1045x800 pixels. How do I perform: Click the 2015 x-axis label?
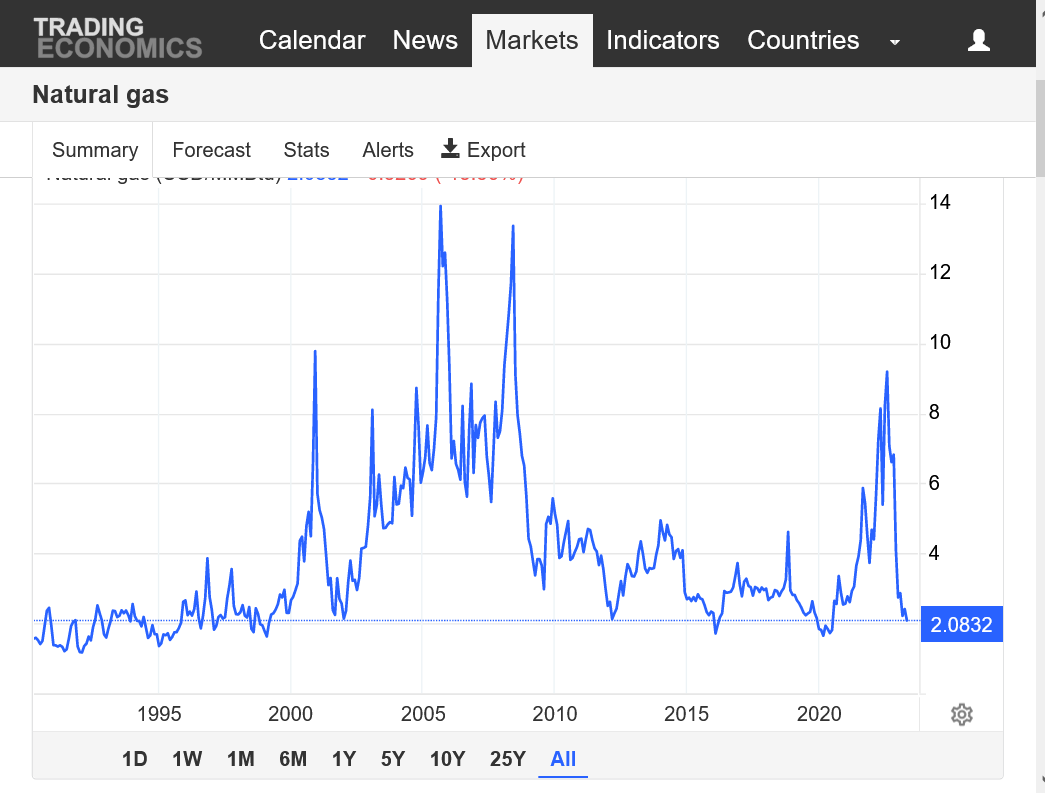click(686, 714)
